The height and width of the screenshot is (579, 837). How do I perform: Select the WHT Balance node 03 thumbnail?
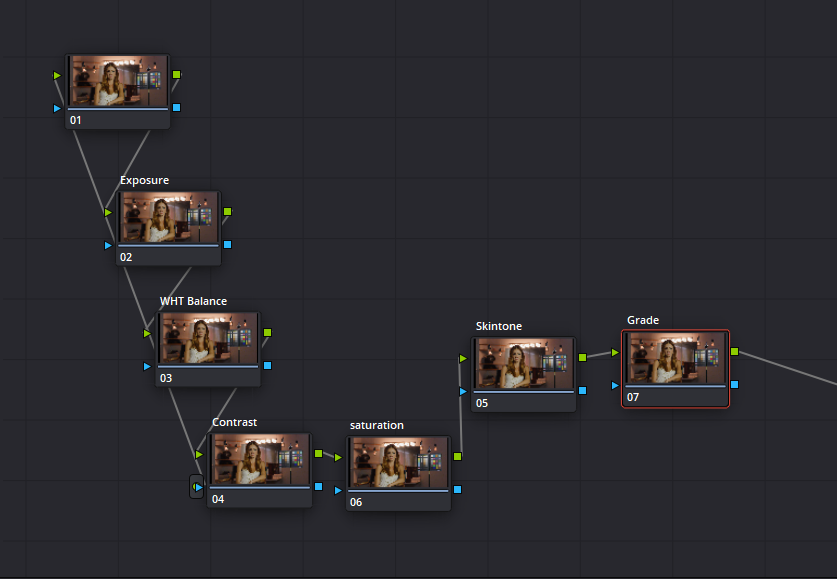208,339
